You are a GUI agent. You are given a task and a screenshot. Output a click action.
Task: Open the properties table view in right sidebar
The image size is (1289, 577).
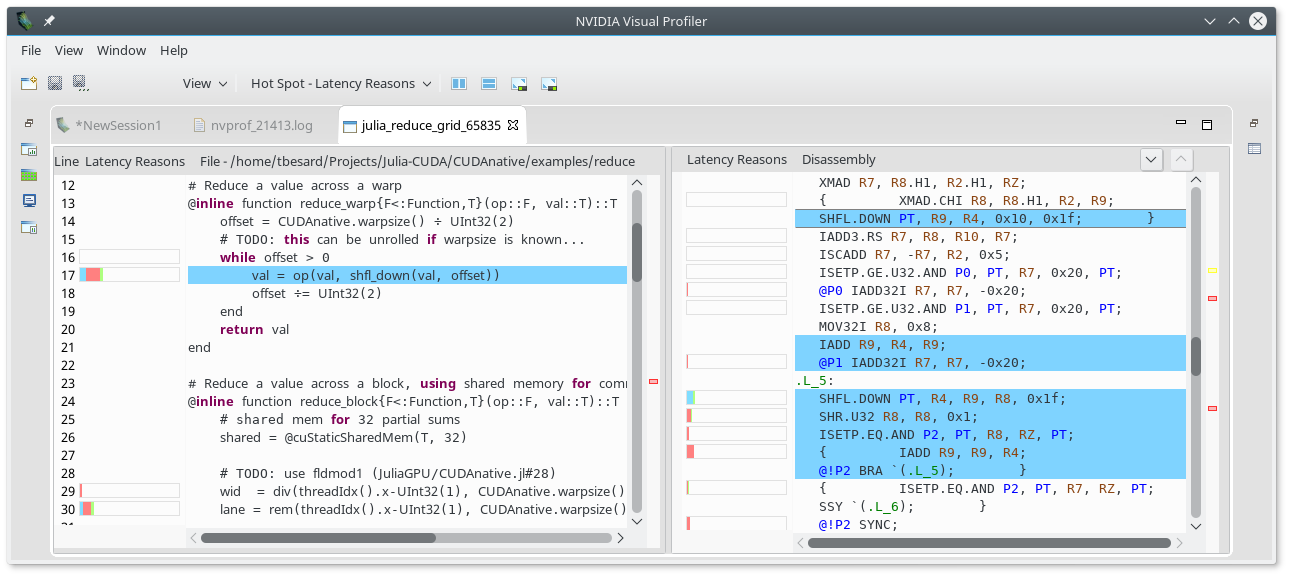coord(1254,149)
